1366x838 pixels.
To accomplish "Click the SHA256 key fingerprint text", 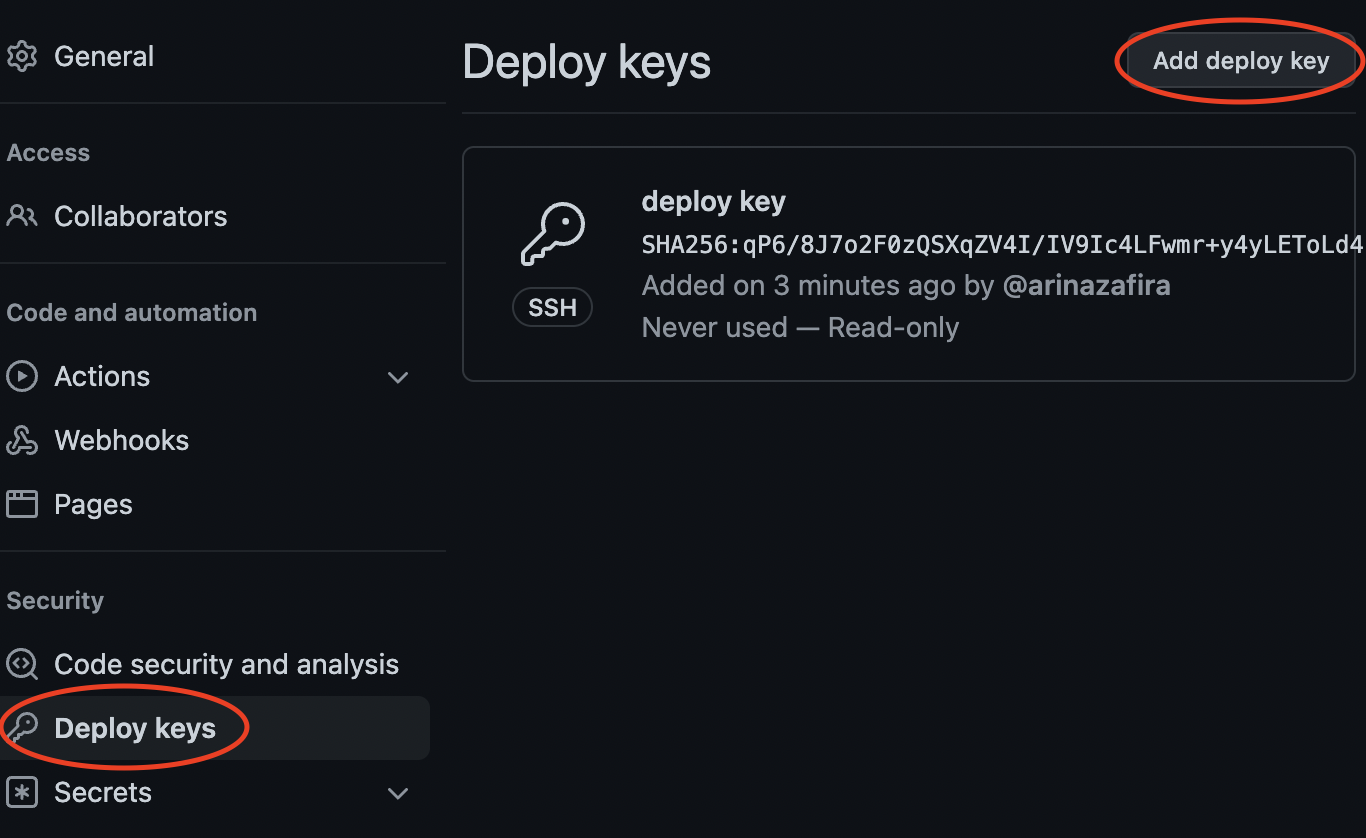I will (1000, 245).
